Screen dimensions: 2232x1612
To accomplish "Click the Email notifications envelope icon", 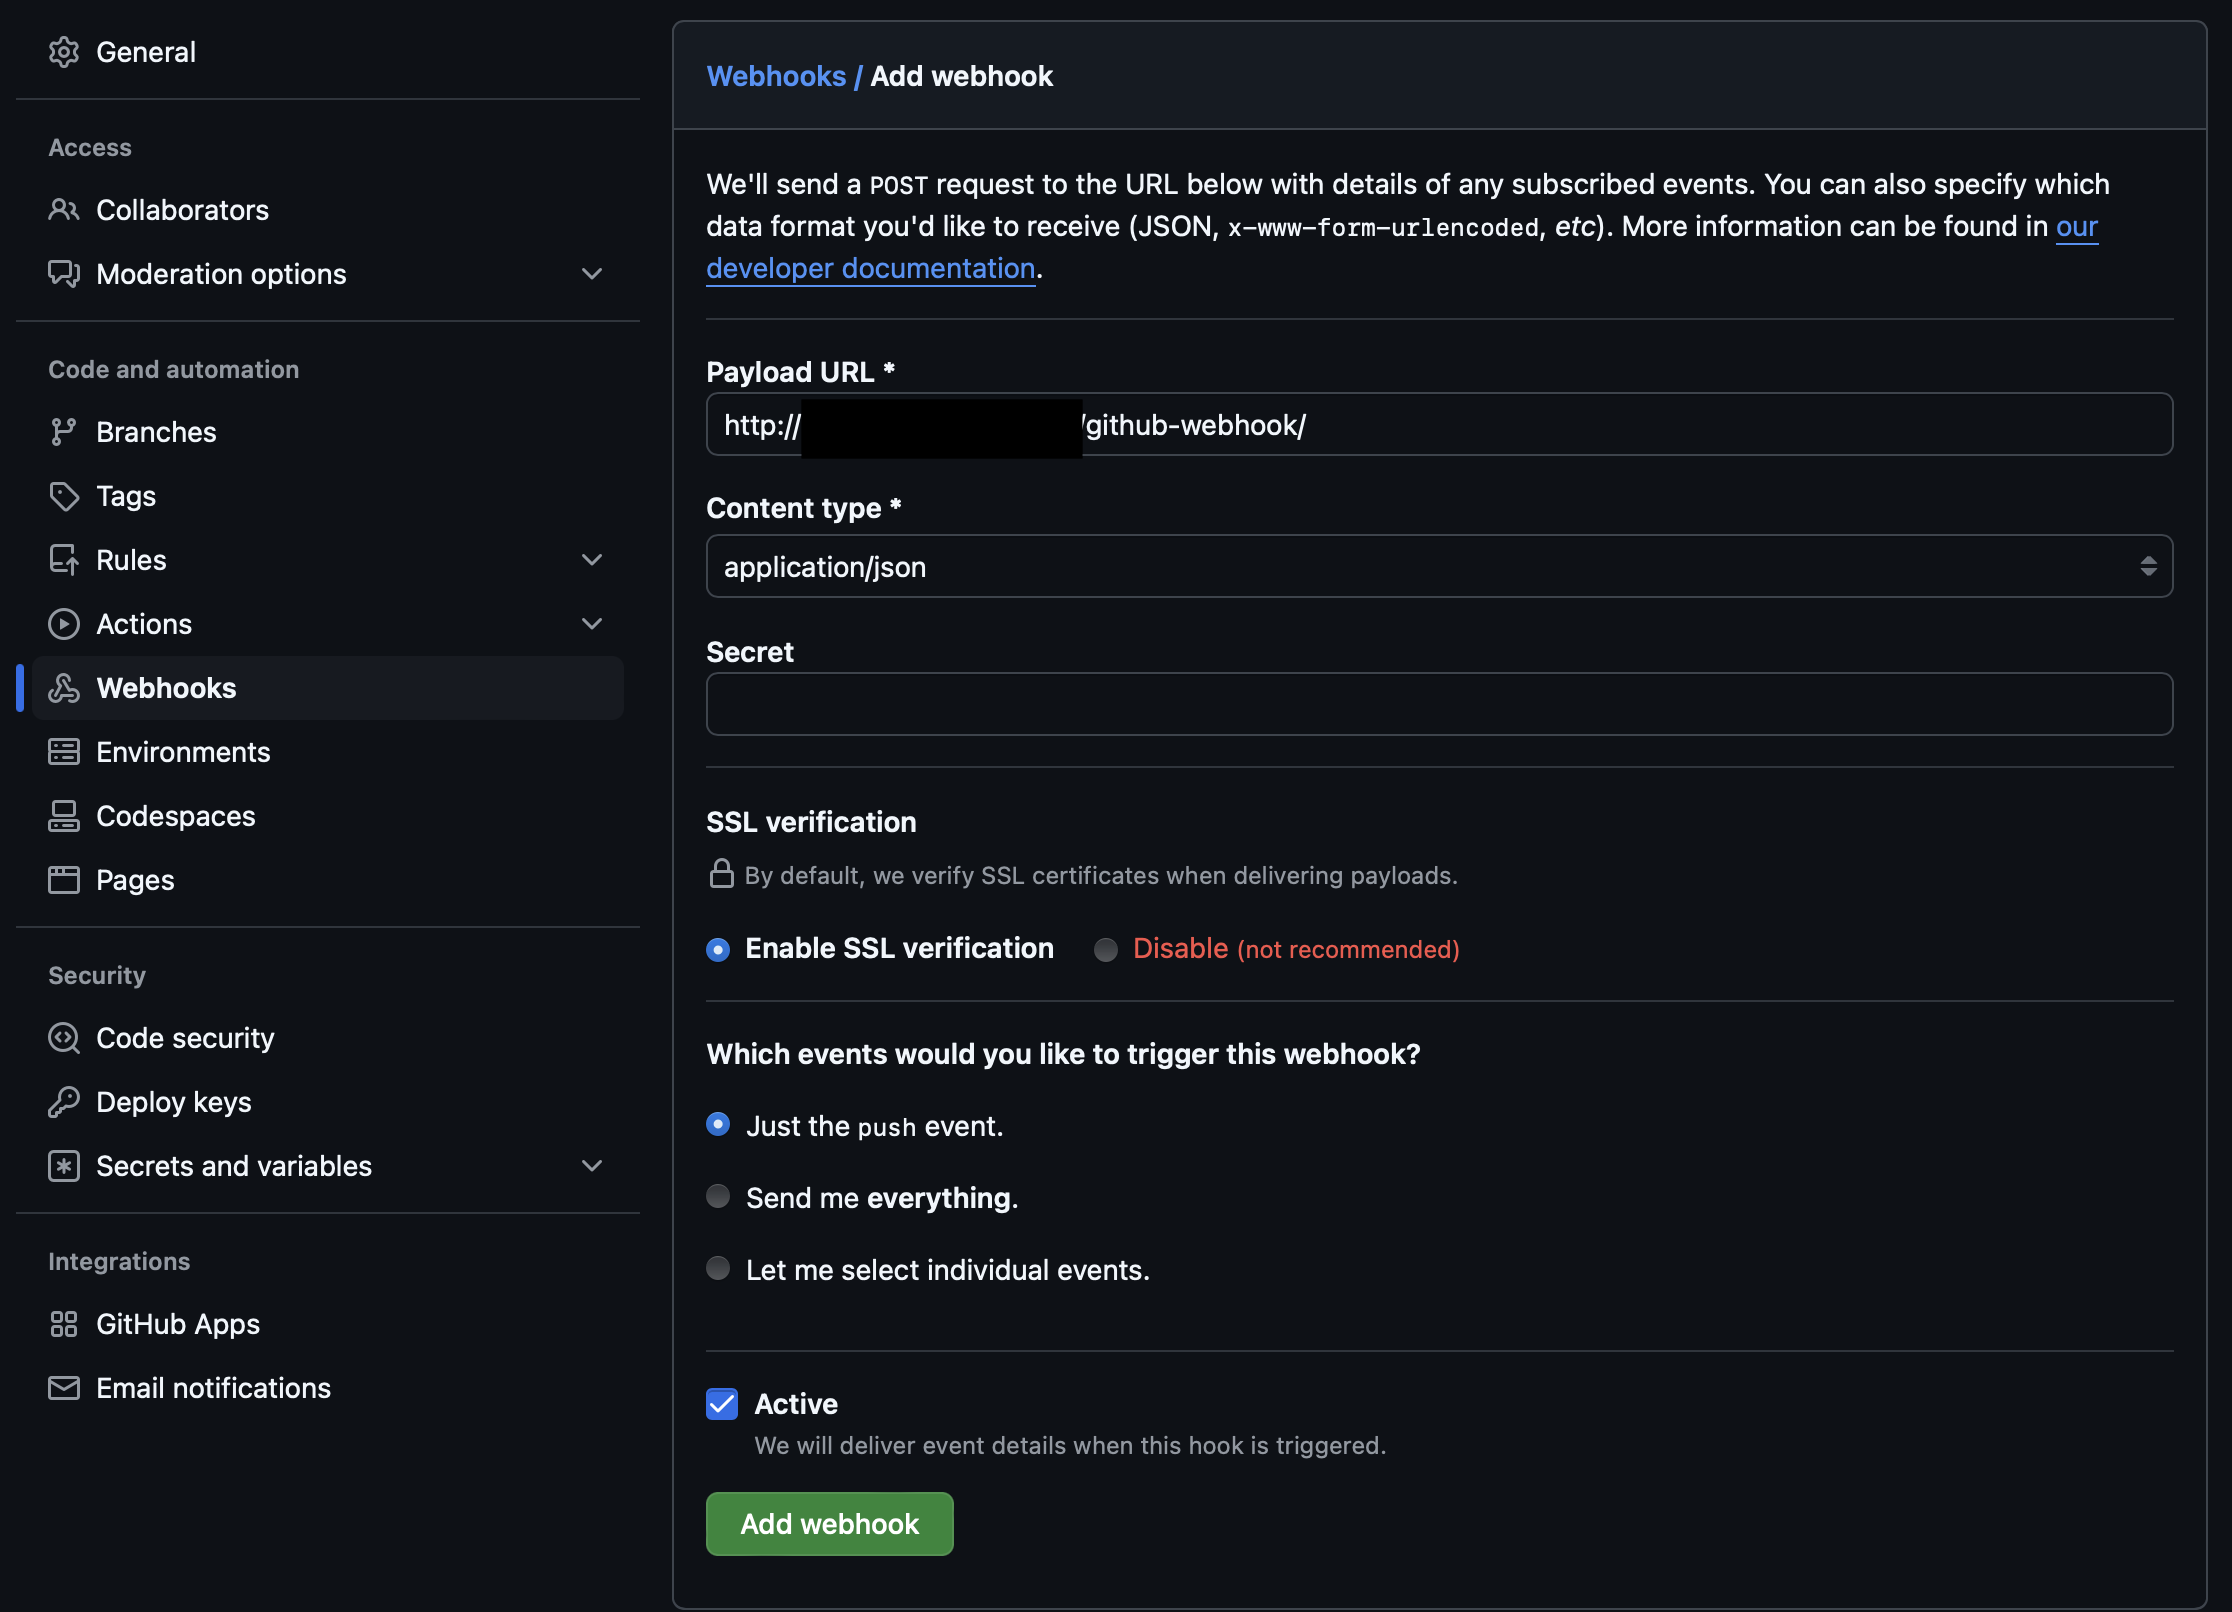I will tap(64, 1388).
